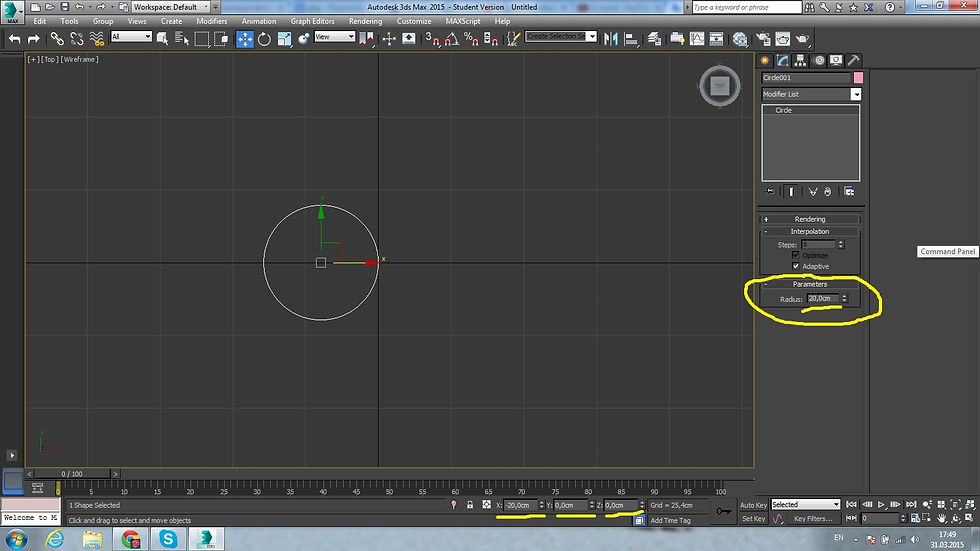Open the Schematic View icon
This screenshot has width=980, height=551.
pos(716,39)
